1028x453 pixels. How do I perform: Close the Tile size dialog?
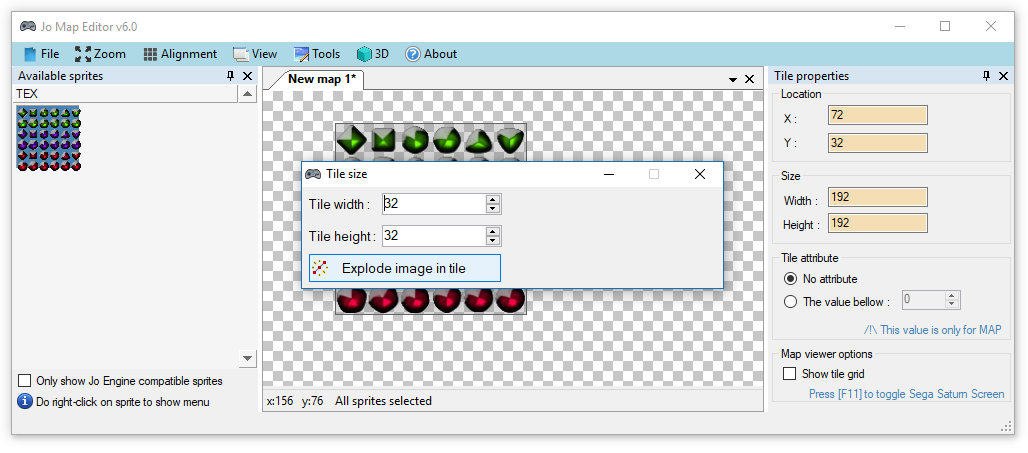(x=700, y=174)
